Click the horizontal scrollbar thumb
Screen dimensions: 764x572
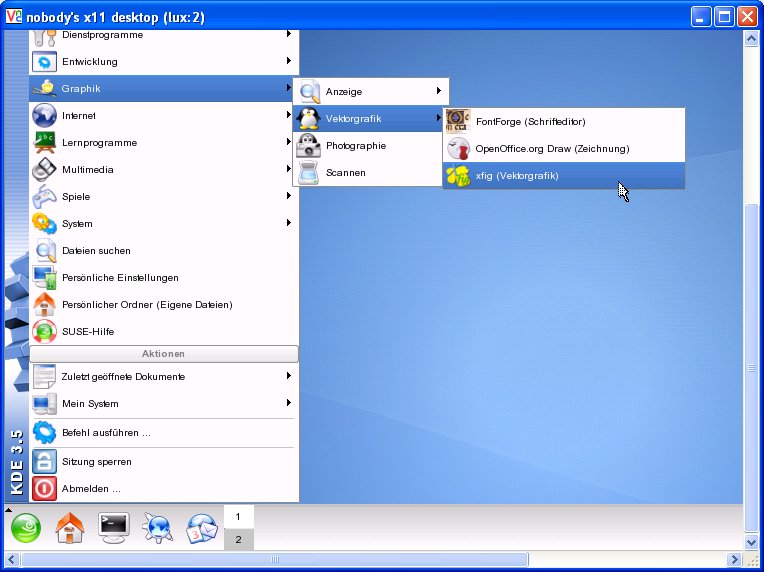[x=274, y=559]
